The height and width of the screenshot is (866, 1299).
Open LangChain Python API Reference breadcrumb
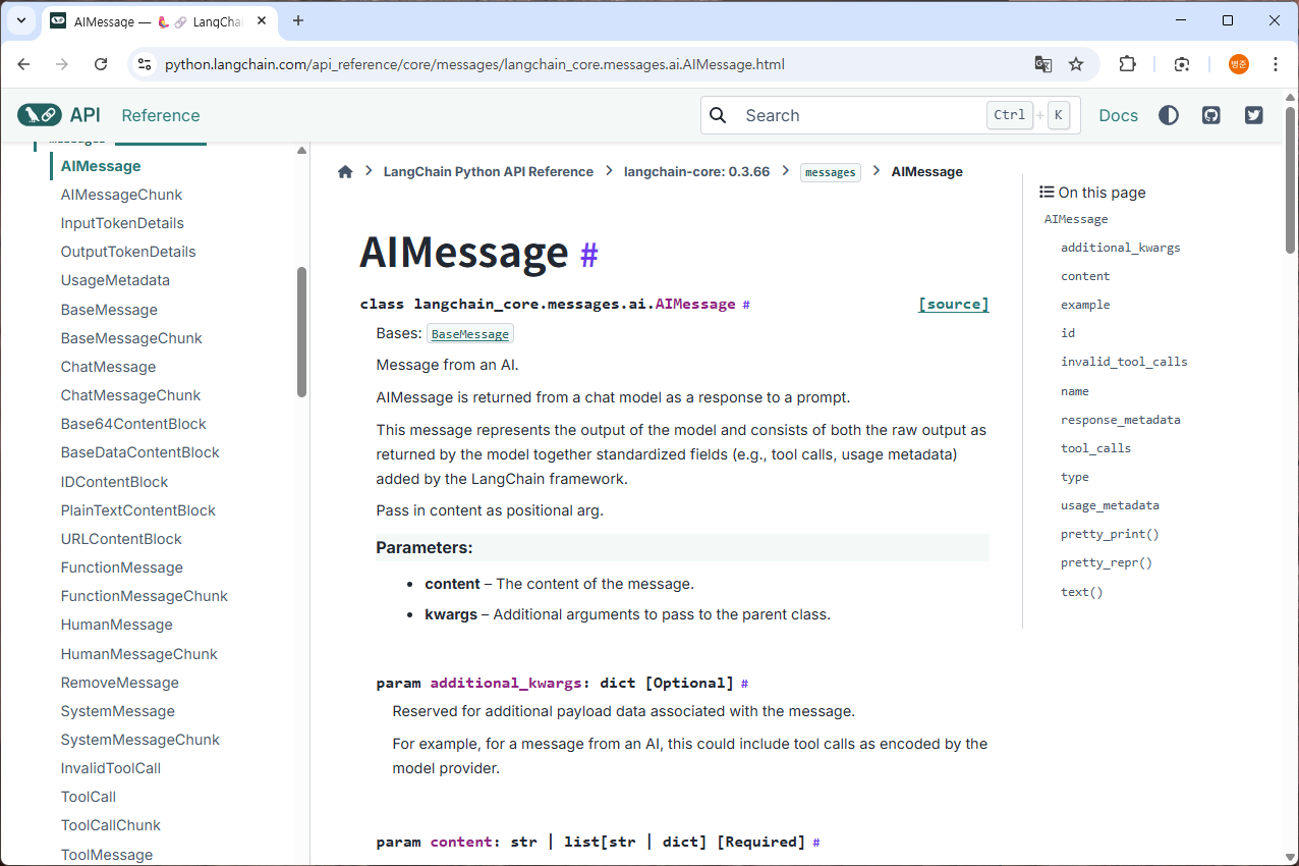[488, 172]
